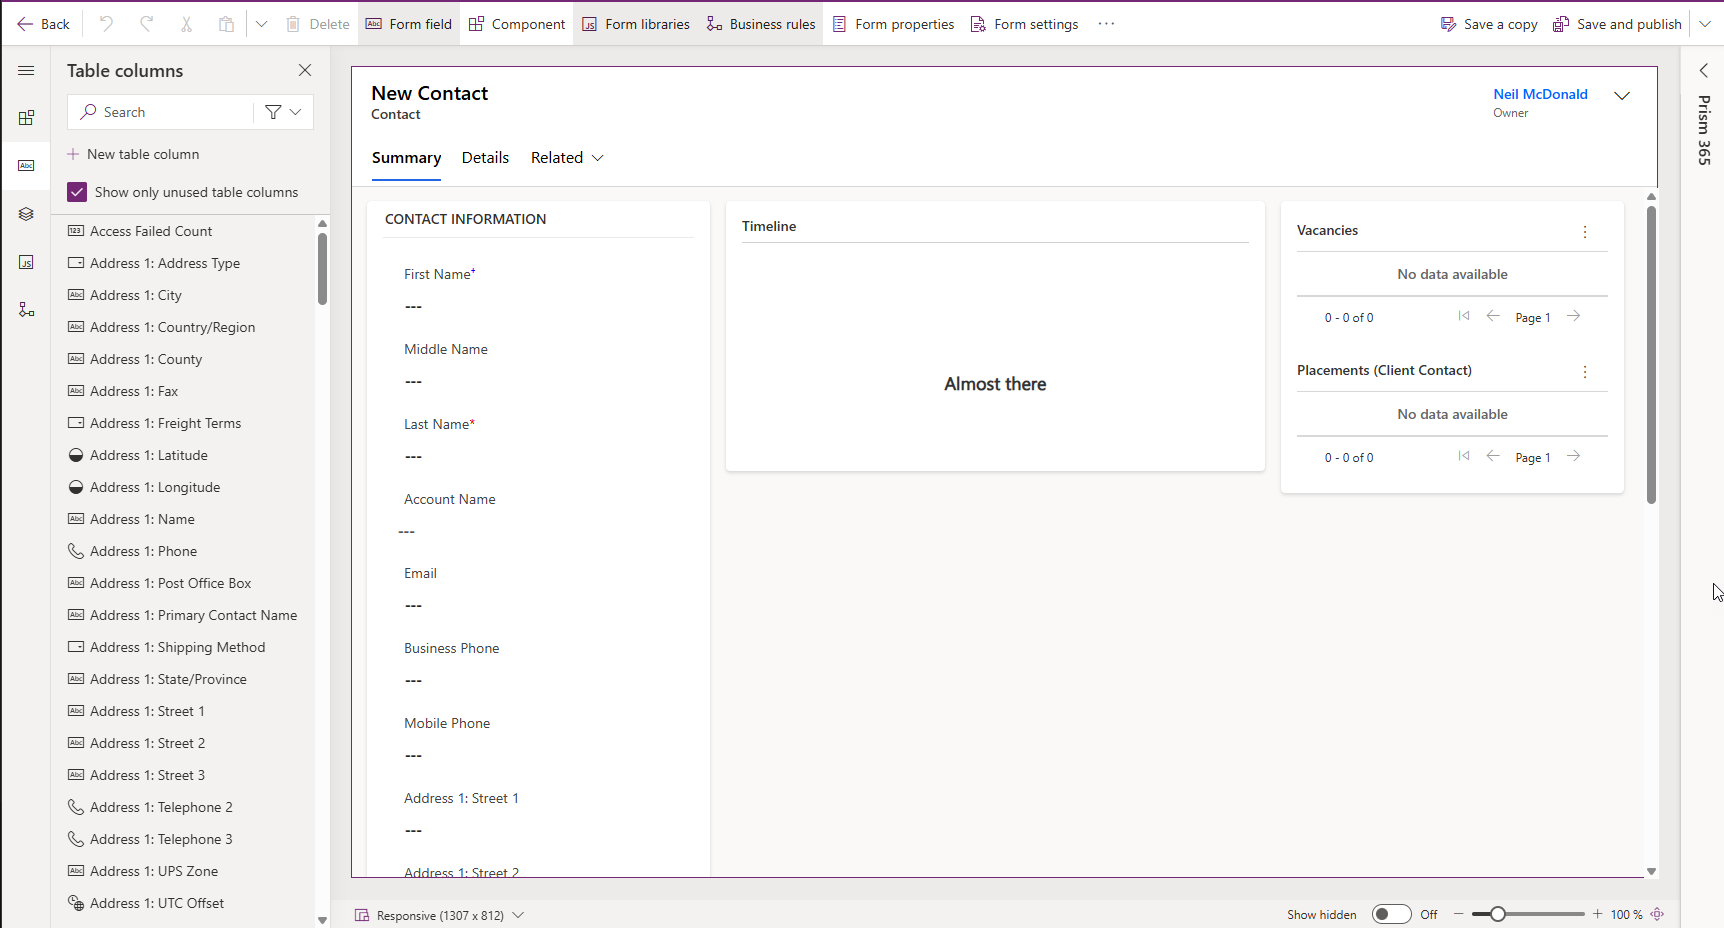Open the paste options dropdown arrow
Viewport: 1724px width, 928px height.
261,24
